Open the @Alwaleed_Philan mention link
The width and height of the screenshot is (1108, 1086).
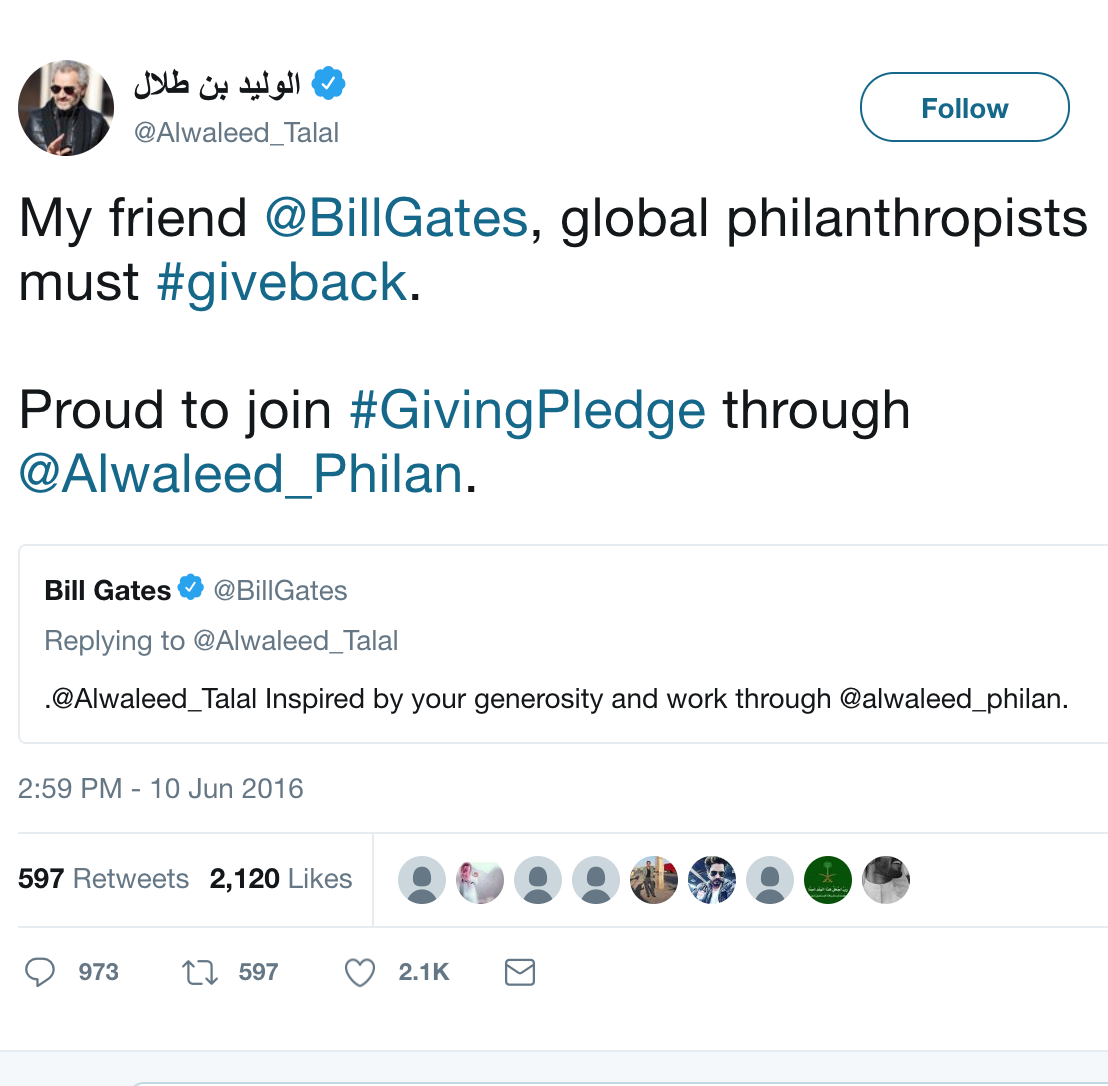241,474
